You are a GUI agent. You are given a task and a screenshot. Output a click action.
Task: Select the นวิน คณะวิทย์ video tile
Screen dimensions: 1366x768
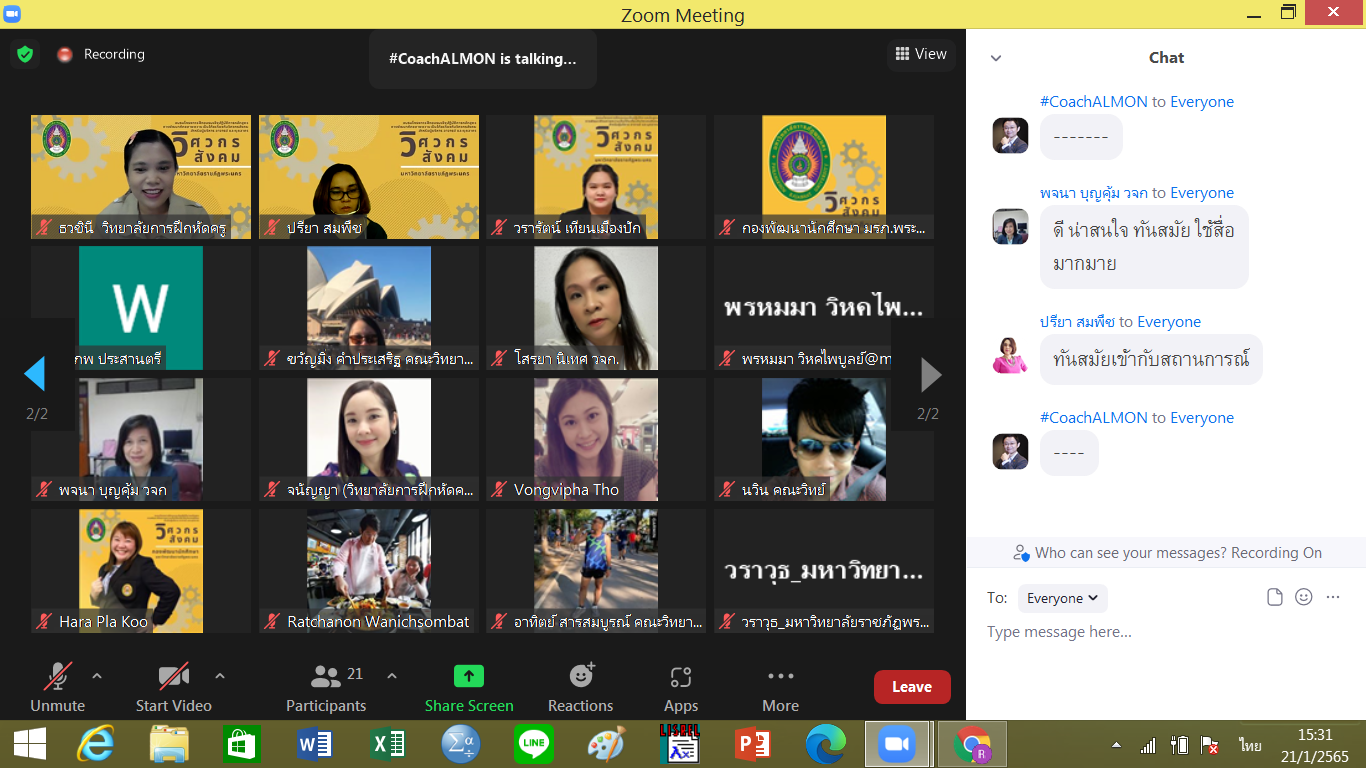(x=824, y=439)
